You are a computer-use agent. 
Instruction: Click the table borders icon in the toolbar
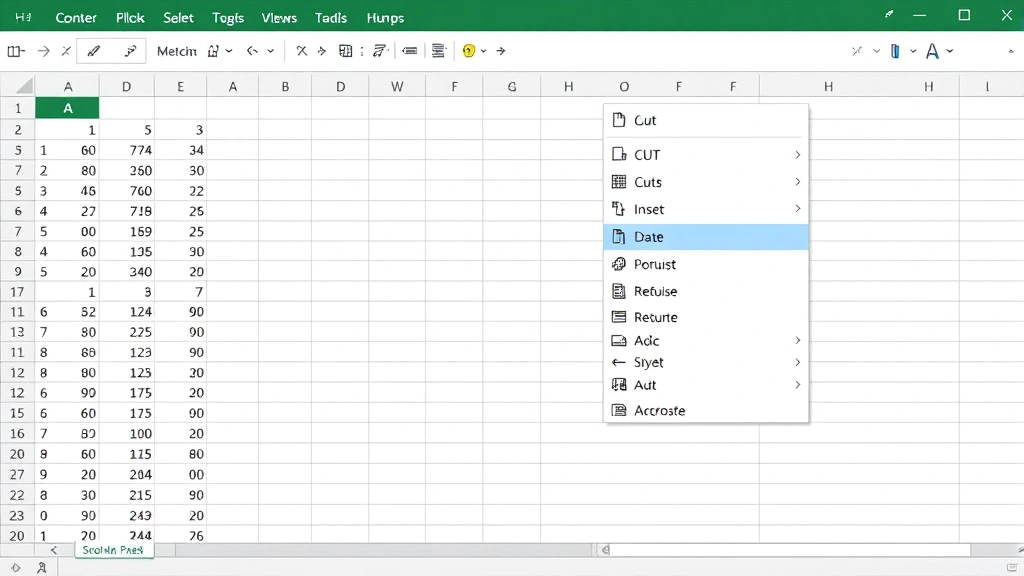pos(346,51)
